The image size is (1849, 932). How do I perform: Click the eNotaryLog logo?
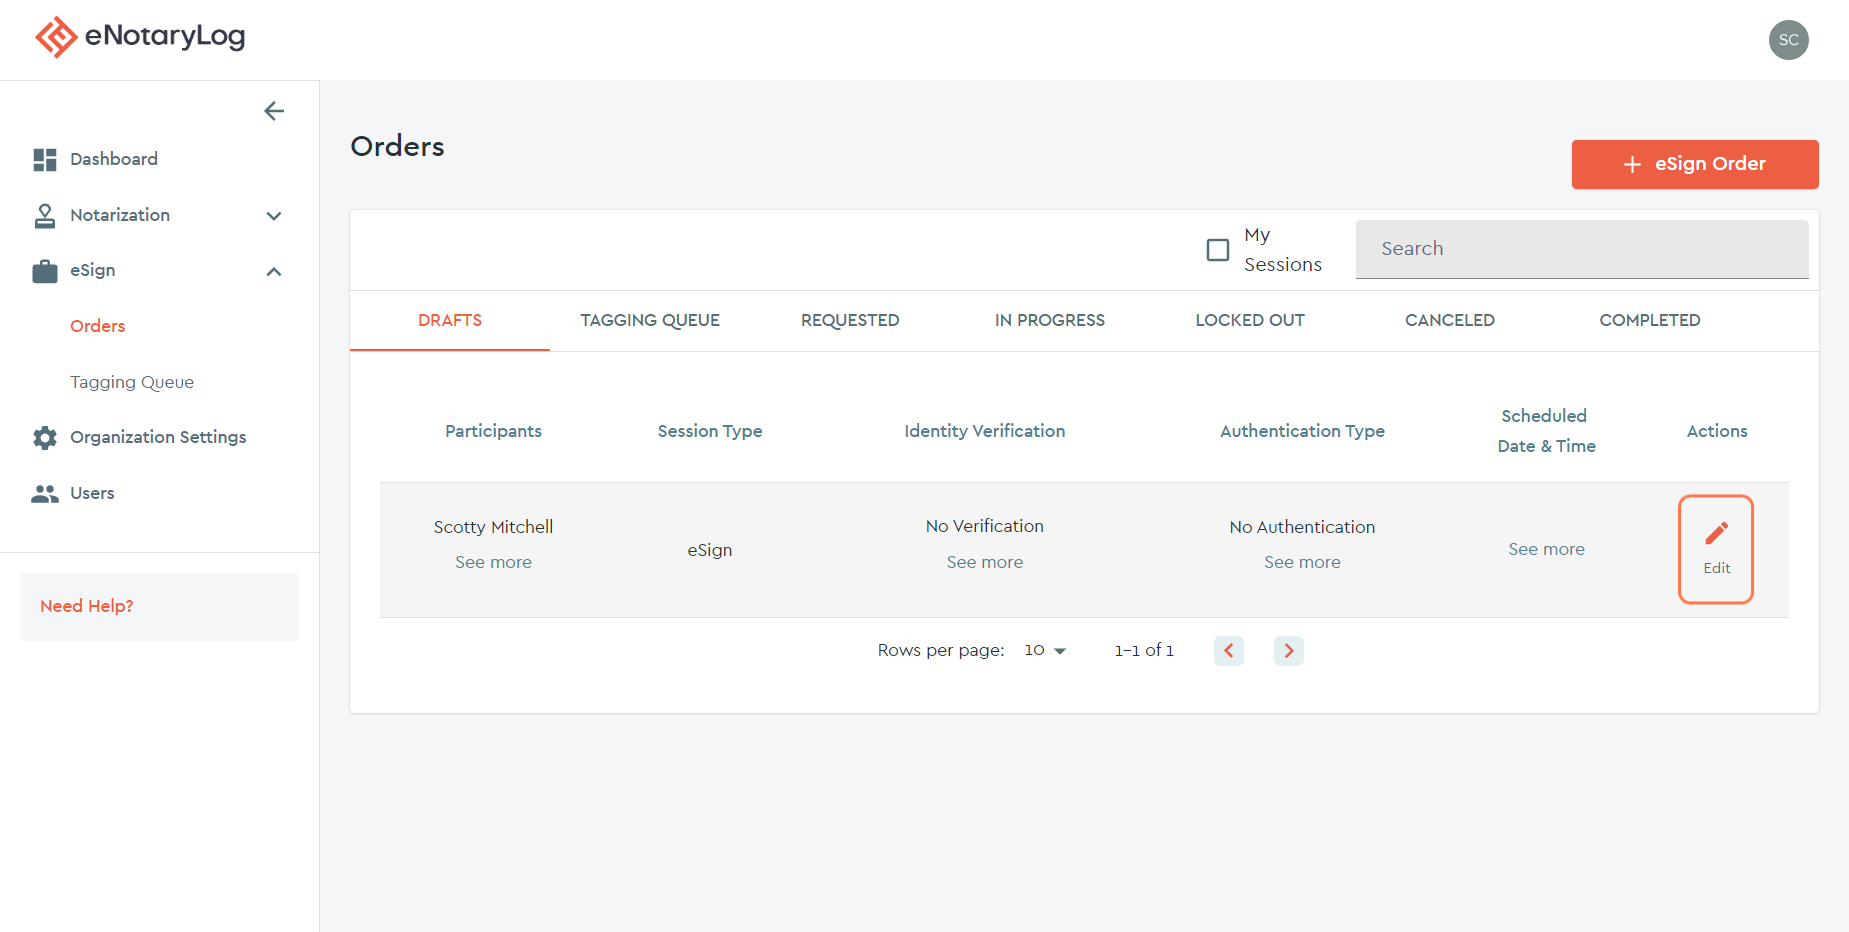tap(140, 37)
